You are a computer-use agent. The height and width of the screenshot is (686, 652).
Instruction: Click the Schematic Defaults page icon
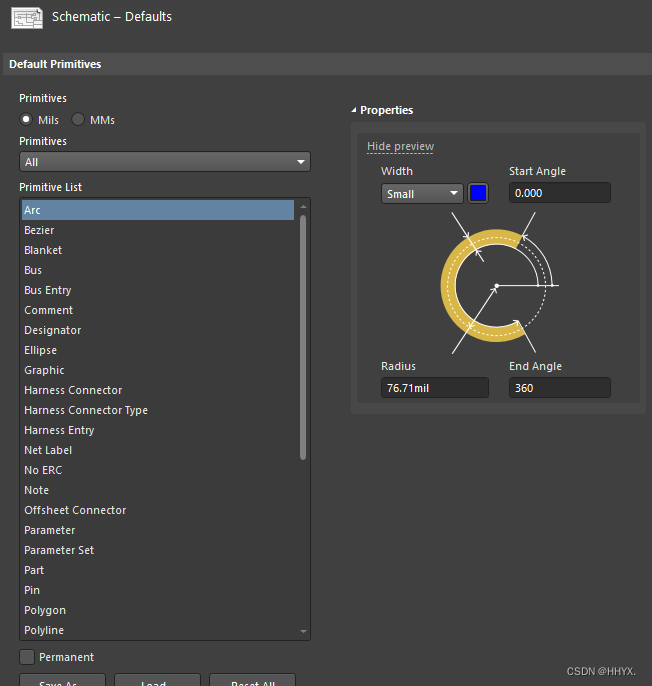click(27, 18)
